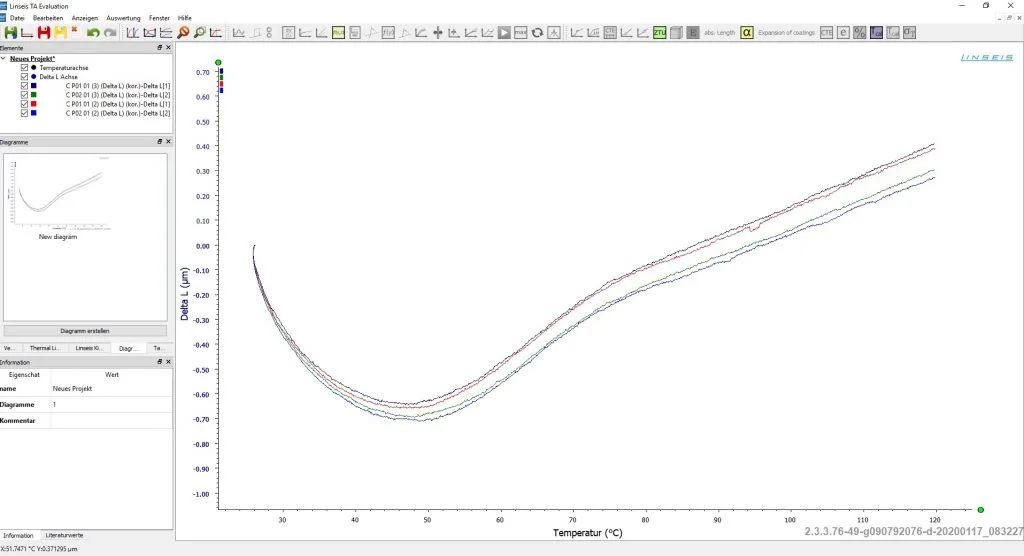Uncheck the Delta L Achse checkbox

point(24,76)
